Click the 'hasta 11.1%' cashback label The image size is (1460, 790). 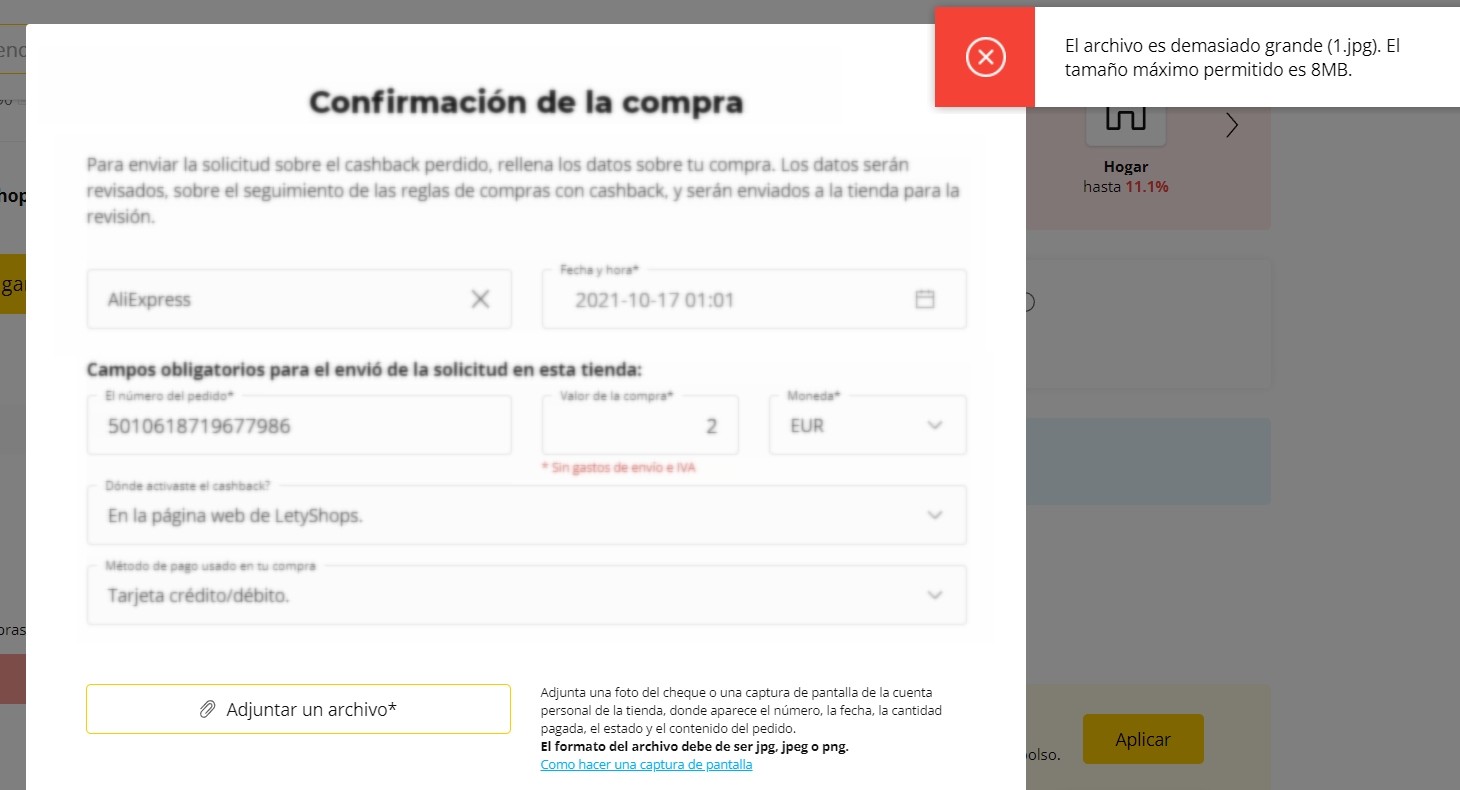[1125, 187]
